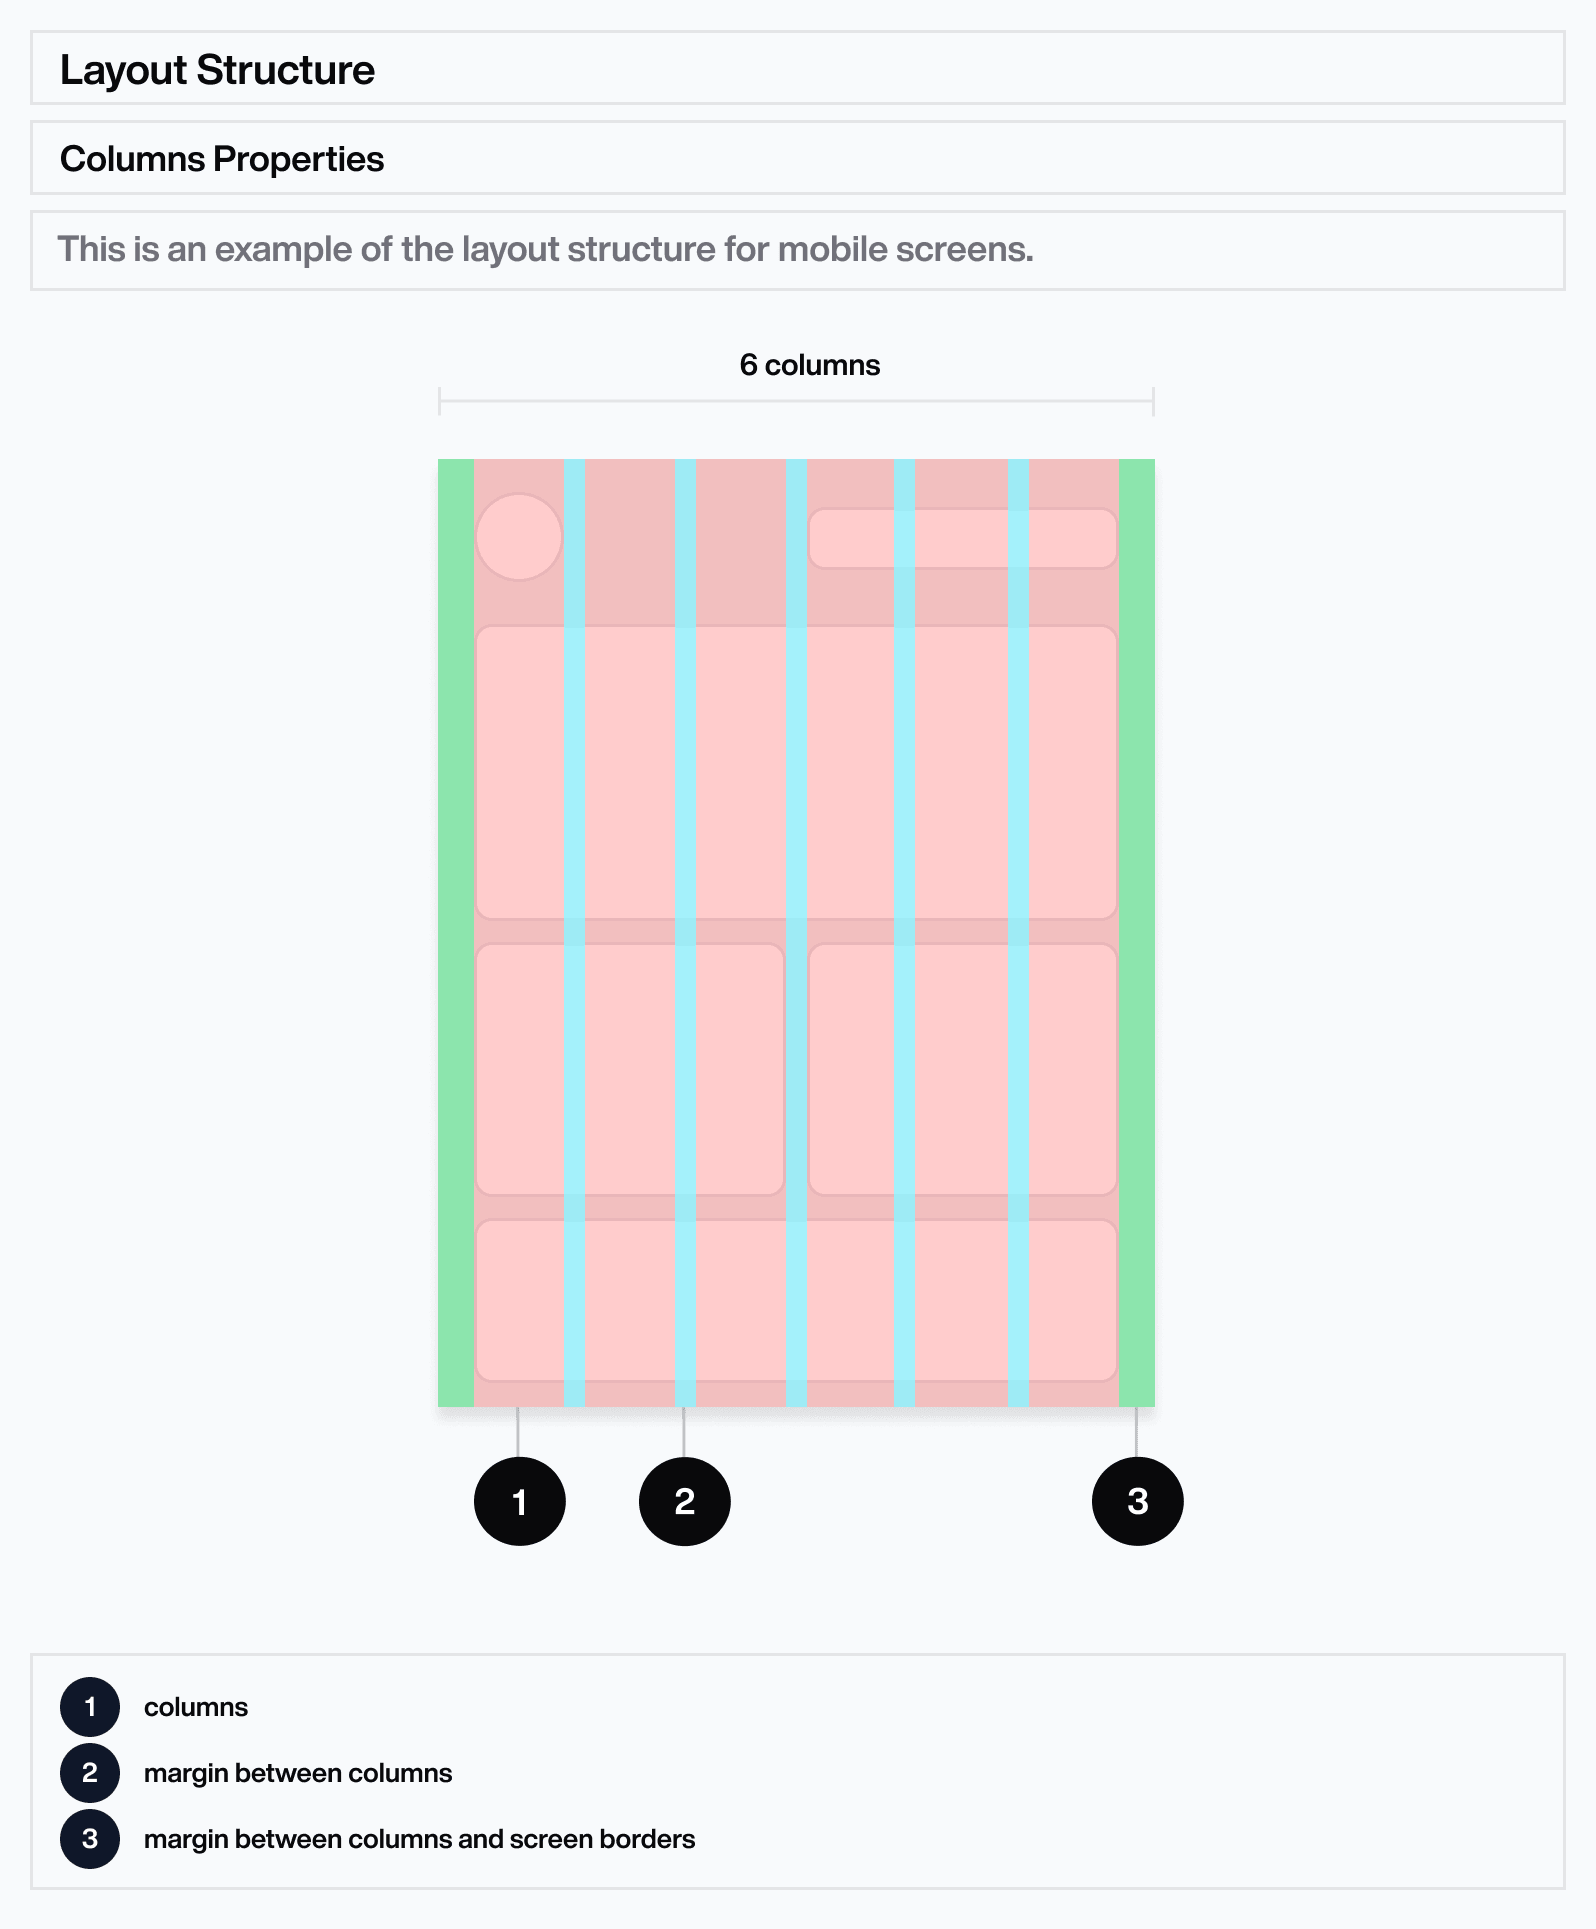Click the Layout Structure heading
The height and width of the screenshot is (1929, 1596).
pos(217,70)
